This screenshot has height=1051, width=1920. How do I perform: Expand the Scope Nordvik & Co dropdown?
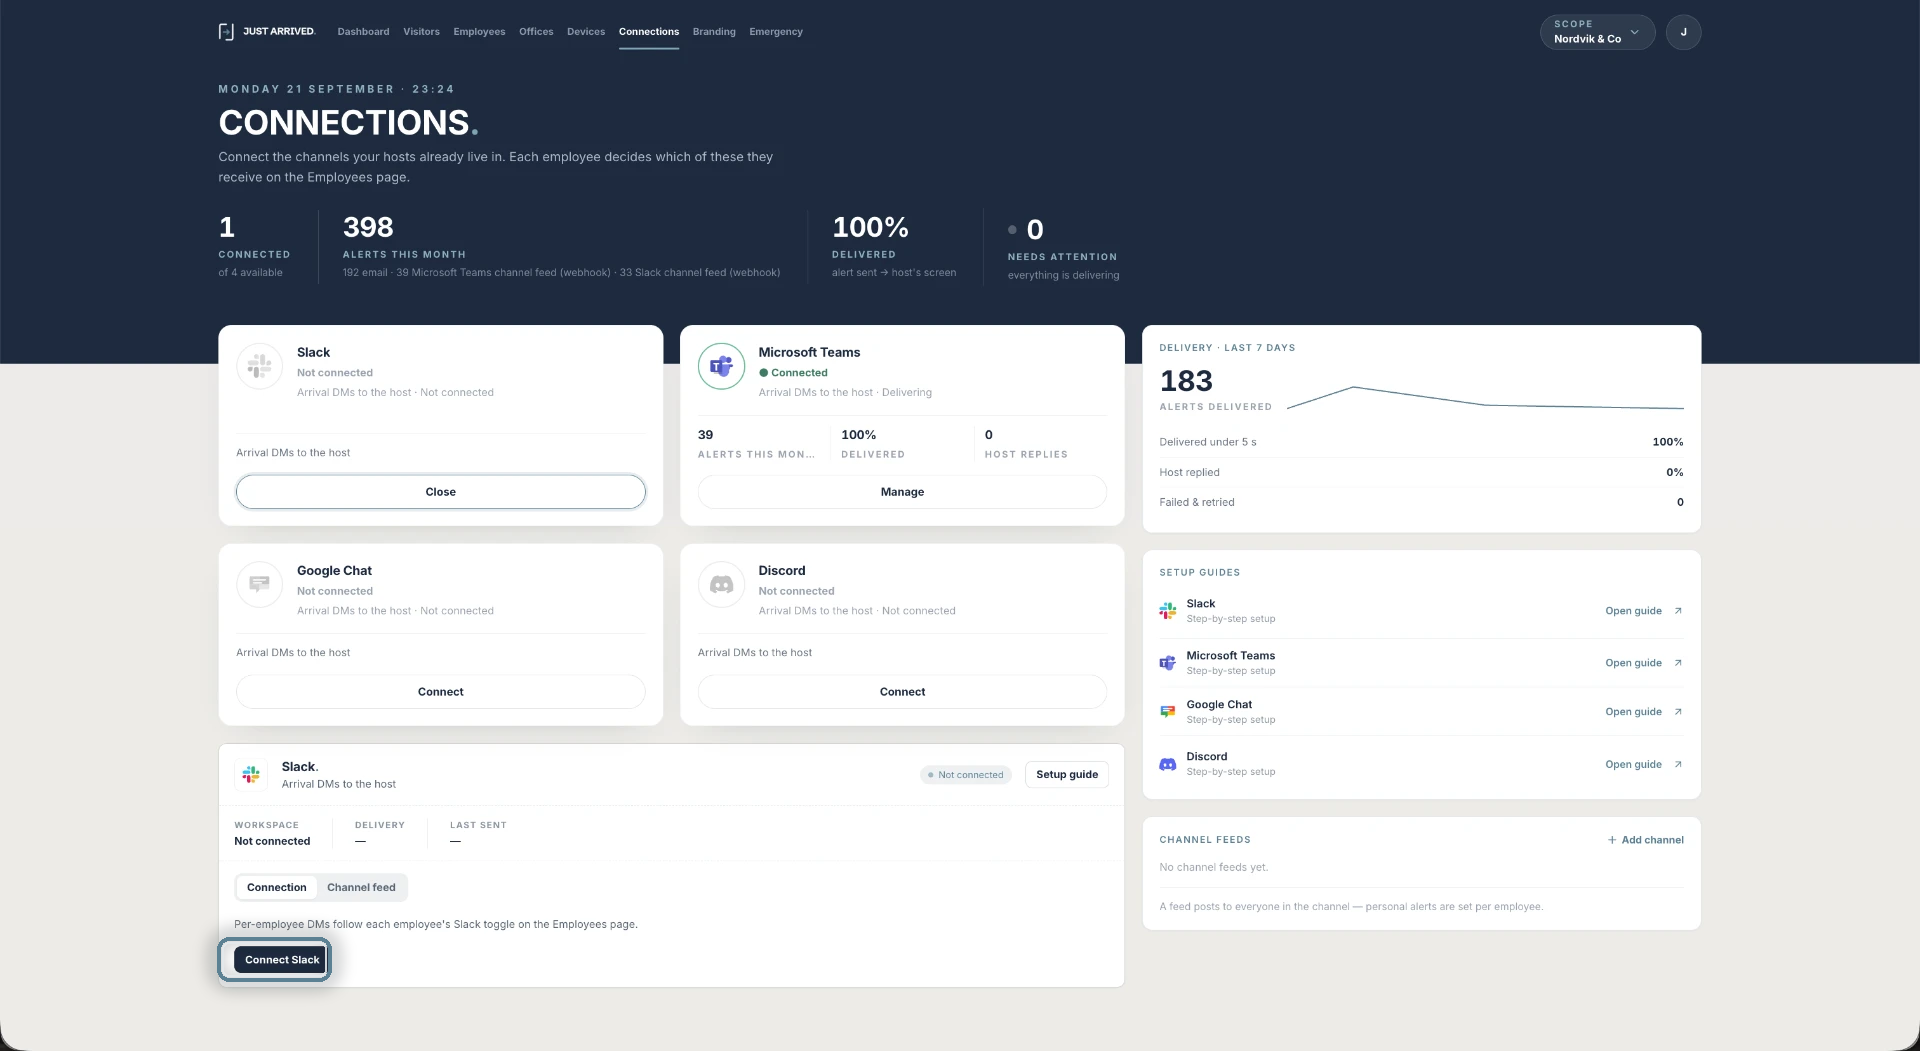[1597, 32]
